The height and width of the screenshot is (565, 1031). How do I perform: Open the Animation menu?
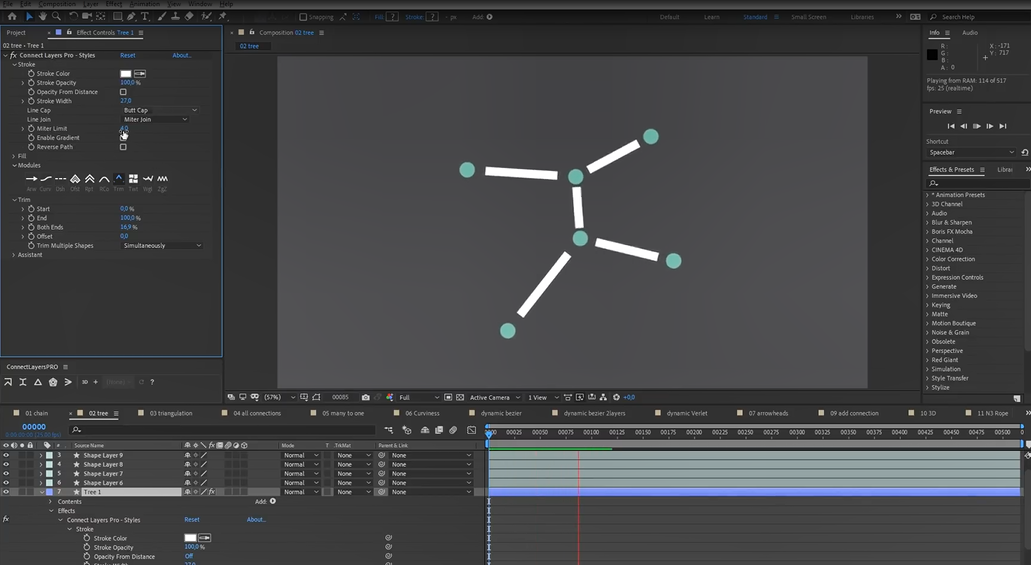click(x=145, y=4)
